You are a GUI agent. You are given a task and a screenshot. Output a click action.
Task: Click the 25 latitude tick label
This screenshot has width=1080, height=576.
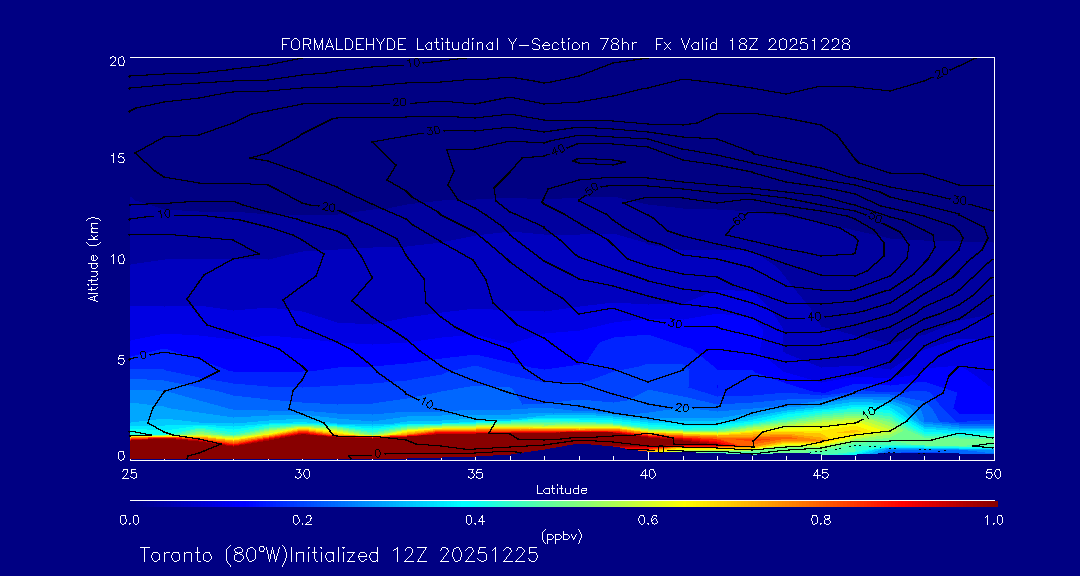click(129, 472)
